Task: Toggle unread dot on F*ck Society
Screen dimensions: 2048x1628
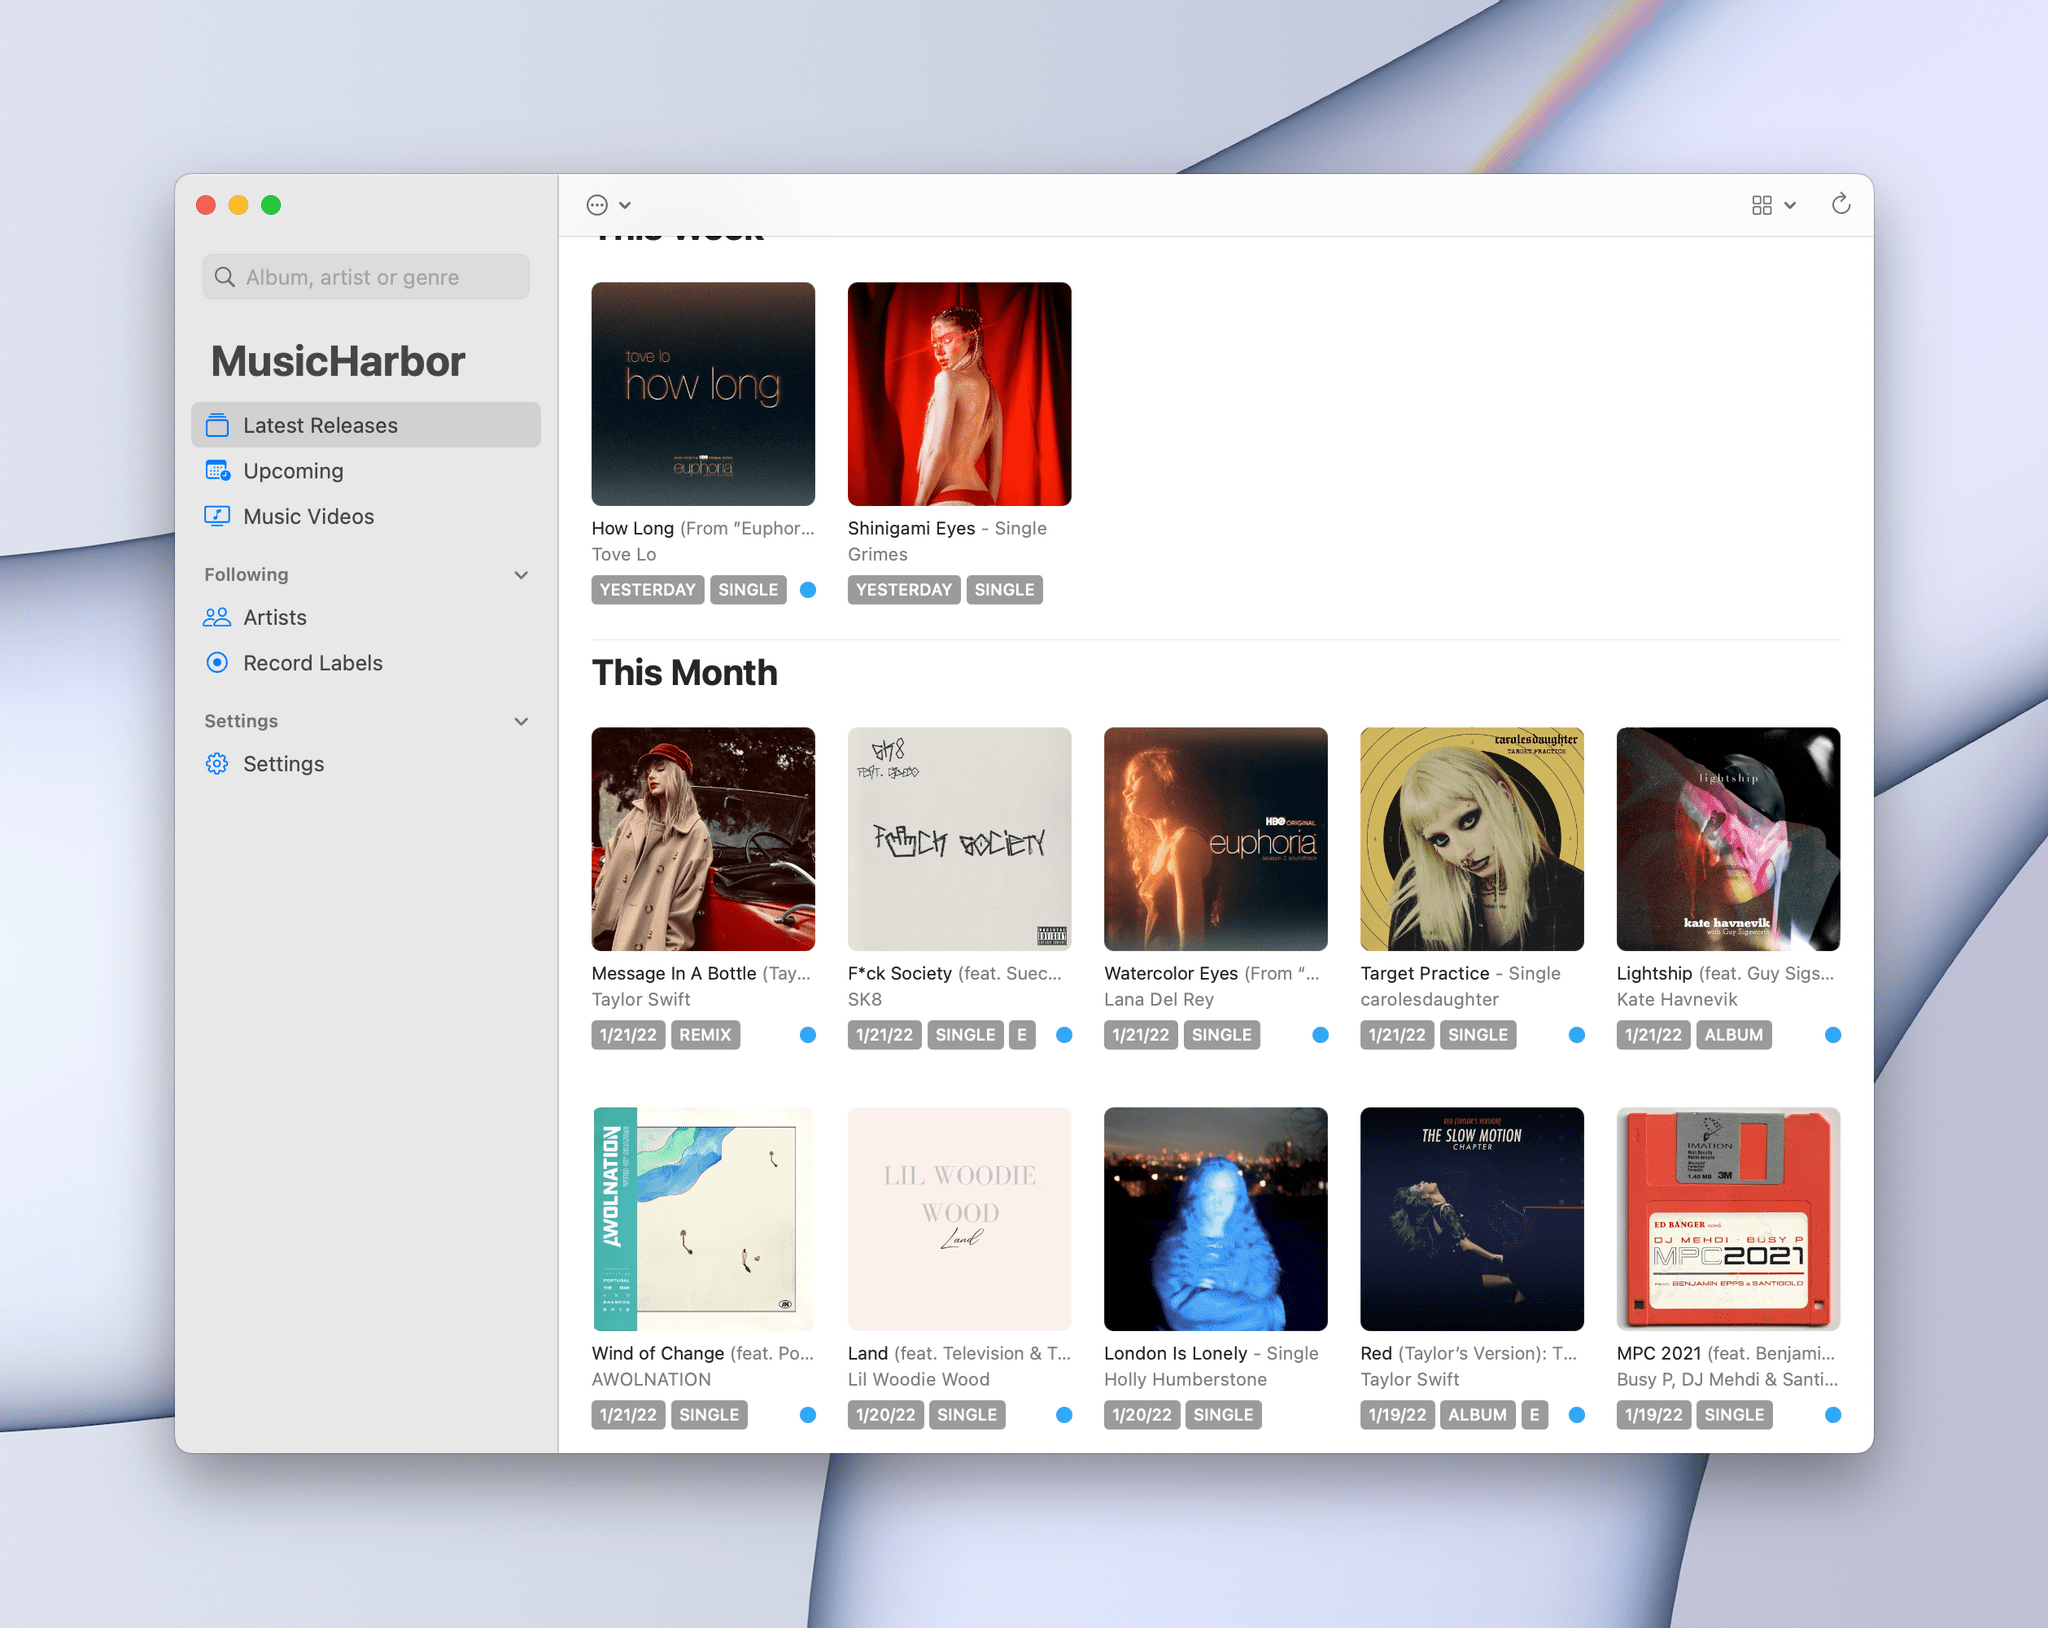Action: coord(1064,1035)
